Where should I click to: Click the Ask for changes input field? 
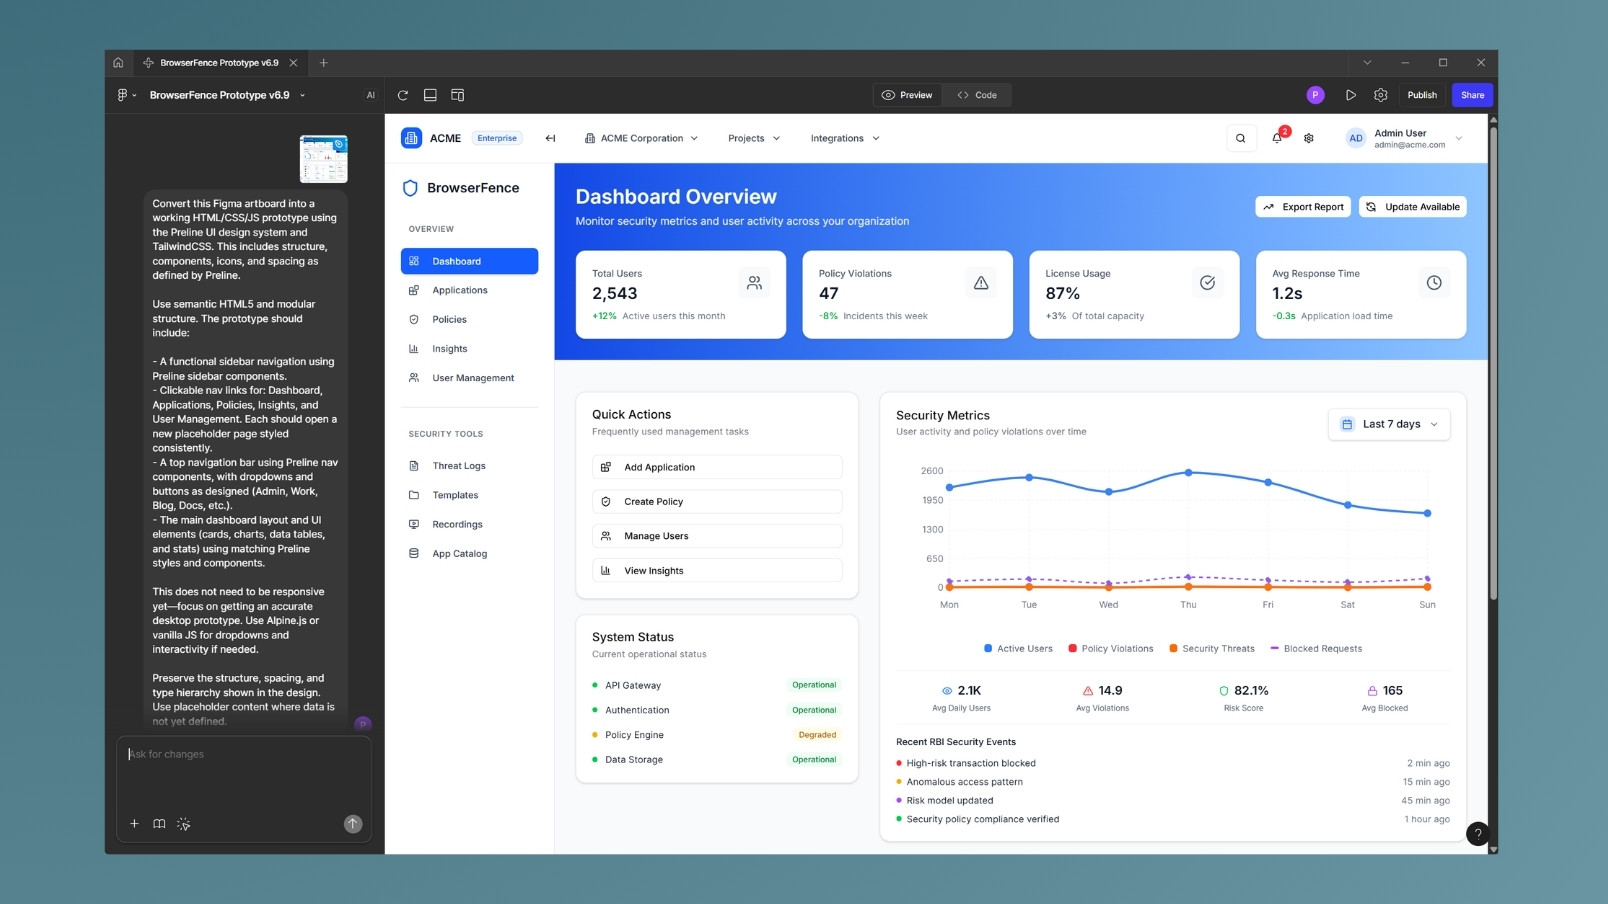pos(243,768)
